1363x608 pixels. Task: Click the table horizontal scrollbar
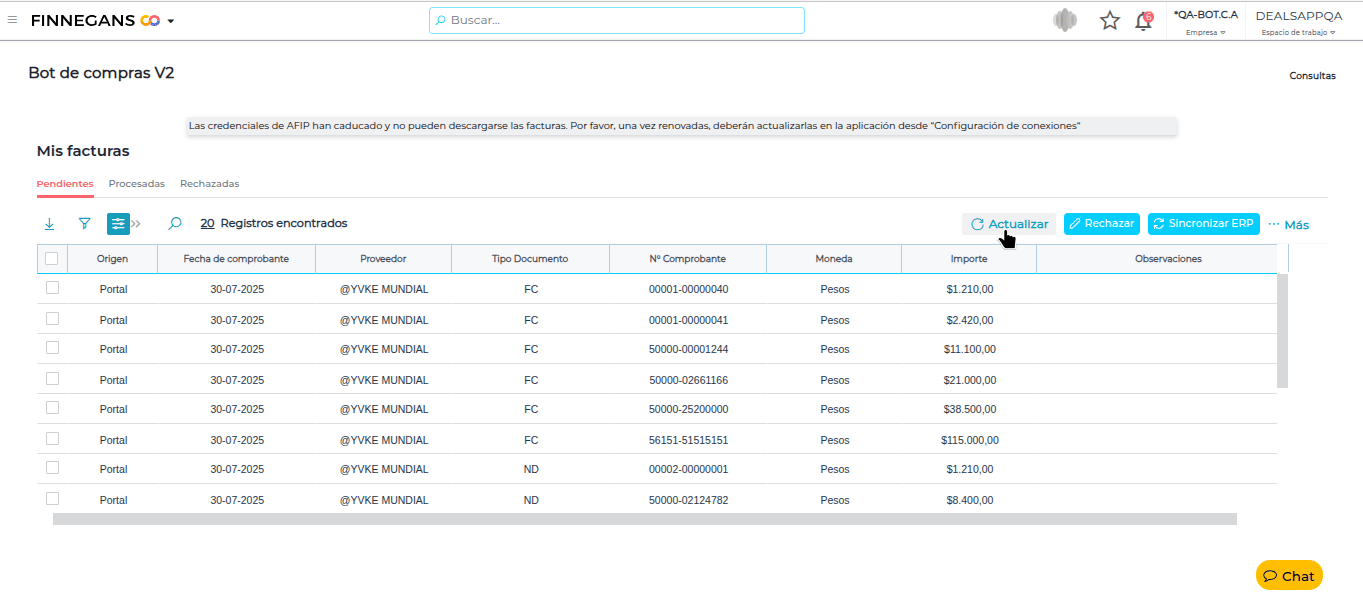click(x=645, y=519)
